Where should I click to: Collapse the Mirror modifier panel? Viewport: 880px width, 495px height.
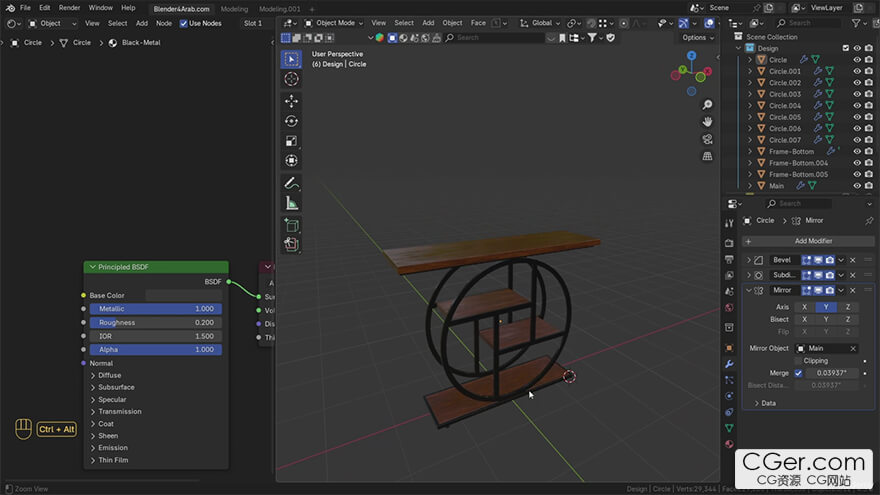tap(749, 291)
